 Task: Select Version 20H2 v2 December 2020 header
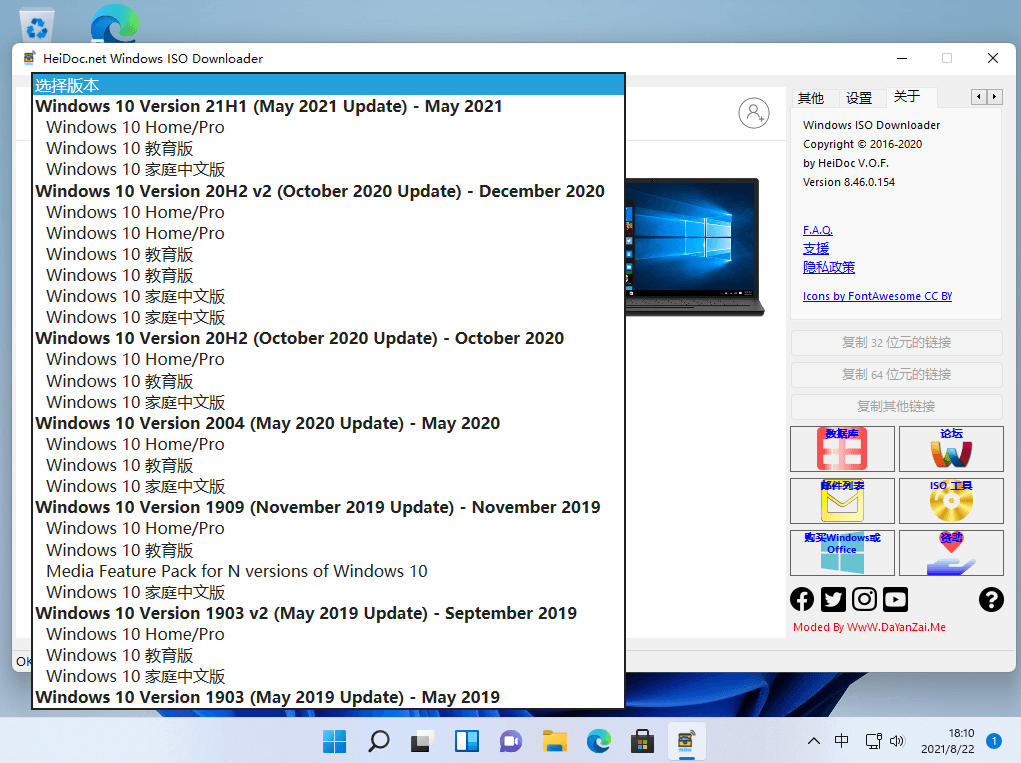click(329, 191)
